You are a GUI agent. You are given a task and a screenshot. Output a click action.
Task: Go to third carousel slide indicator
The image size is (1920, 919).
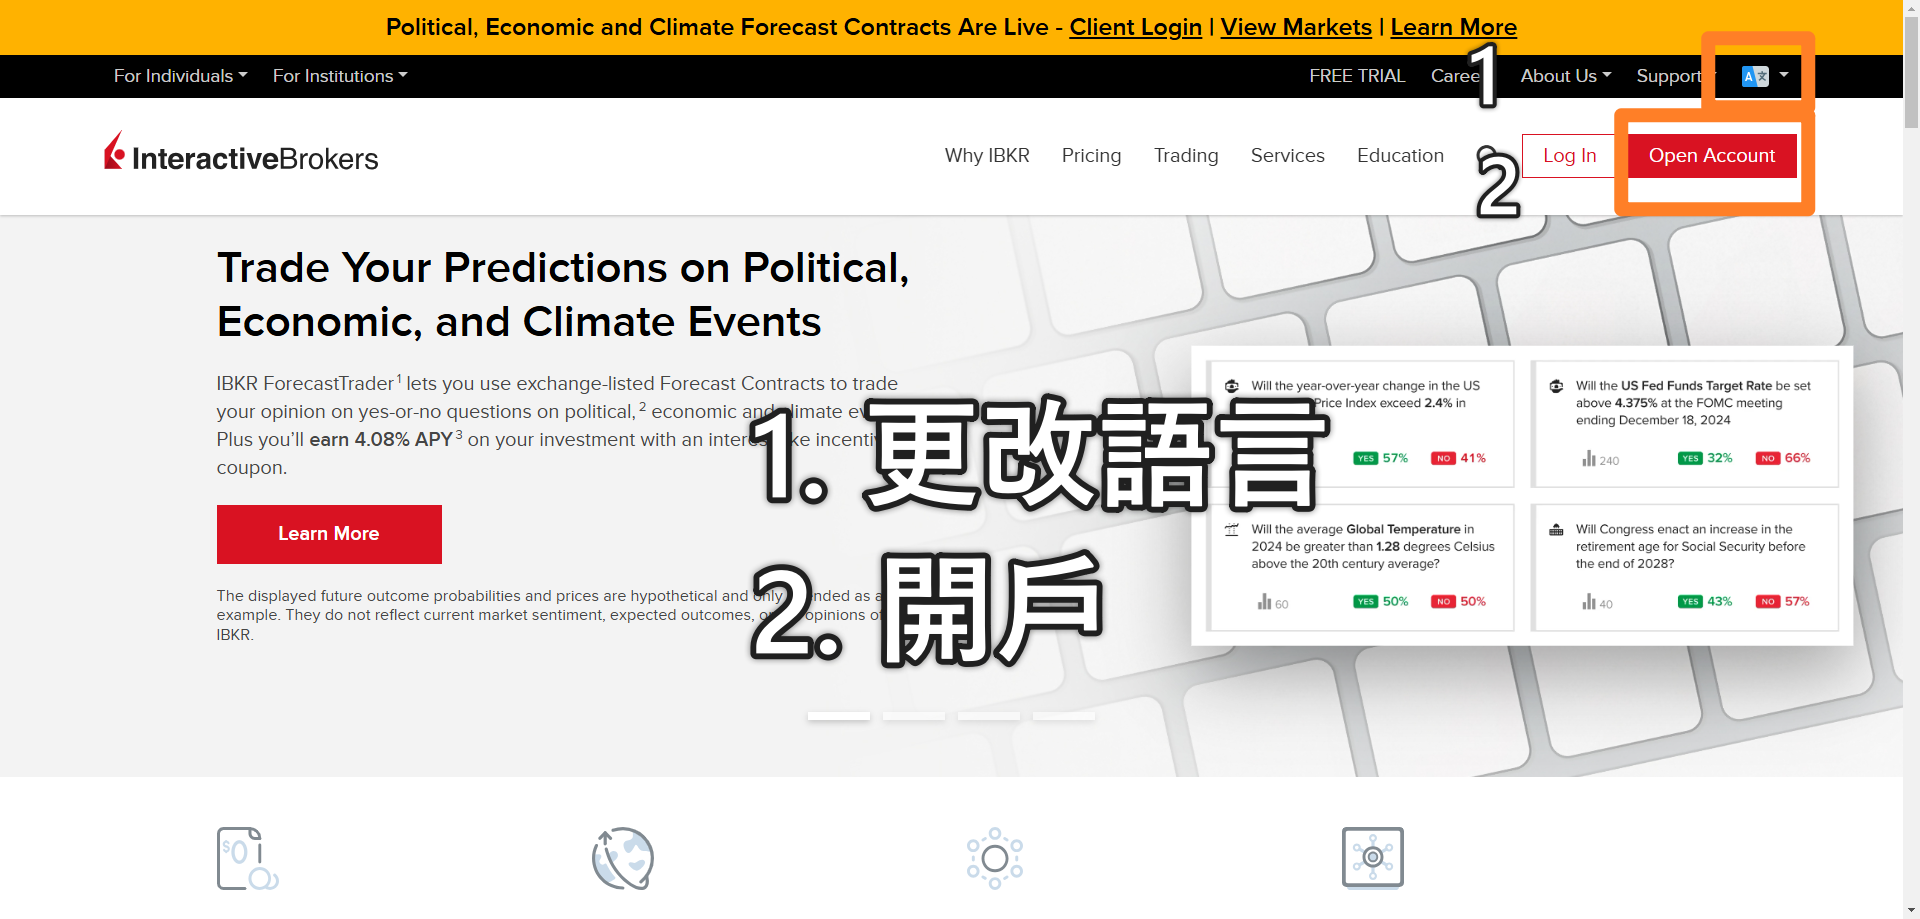click(989, 716)
